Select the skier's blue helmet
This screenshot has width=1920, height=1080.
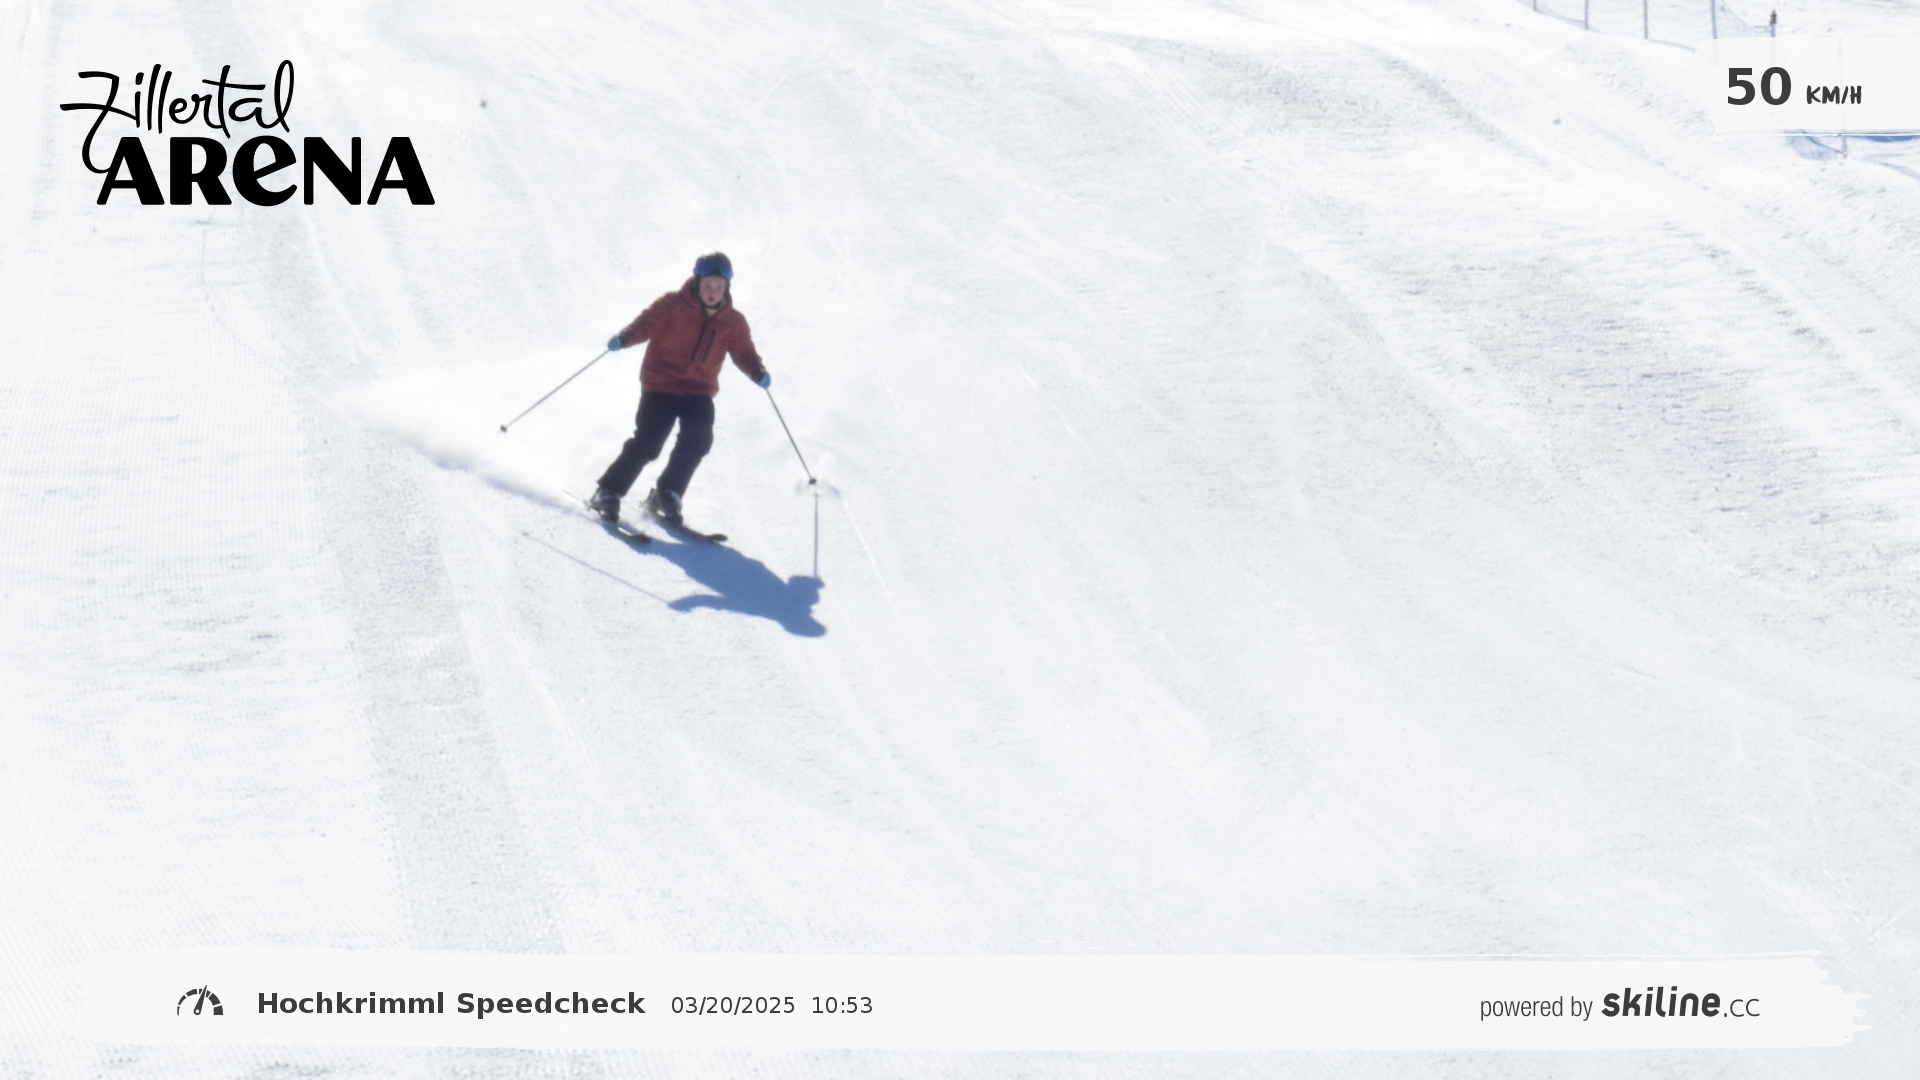coord(713,266)
